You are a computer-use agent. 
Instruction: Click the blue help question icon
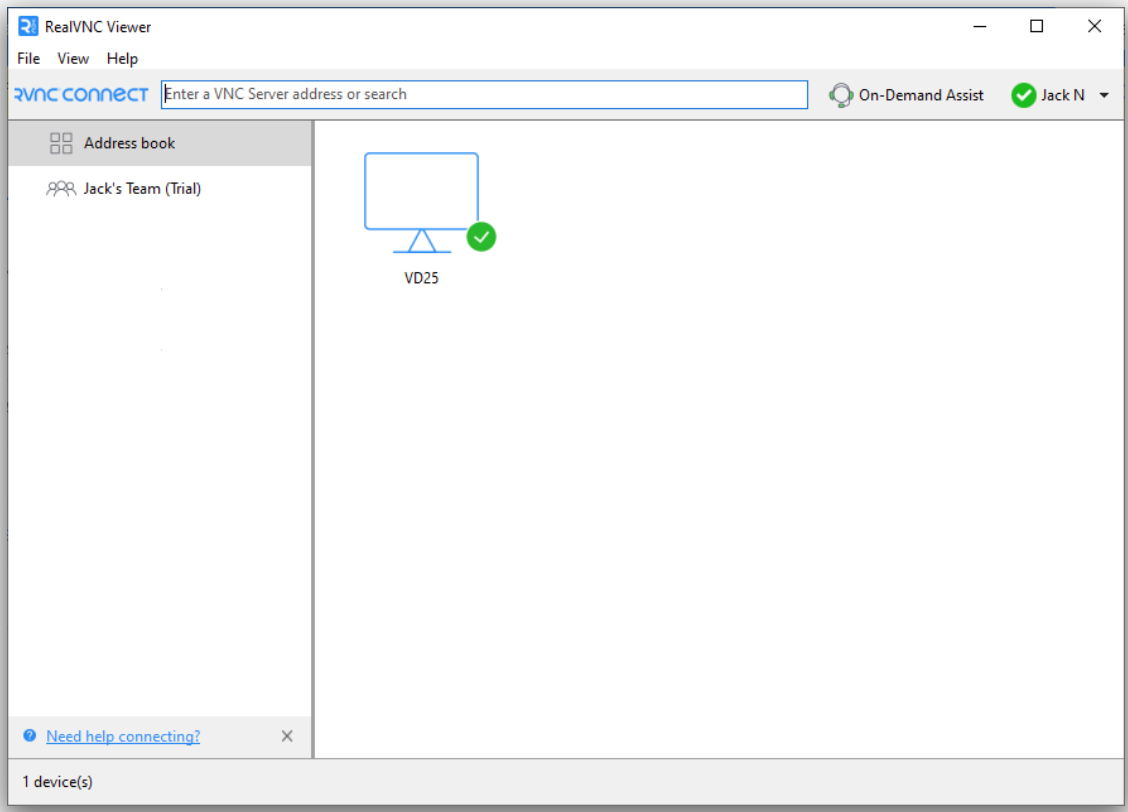click(29, 735)
